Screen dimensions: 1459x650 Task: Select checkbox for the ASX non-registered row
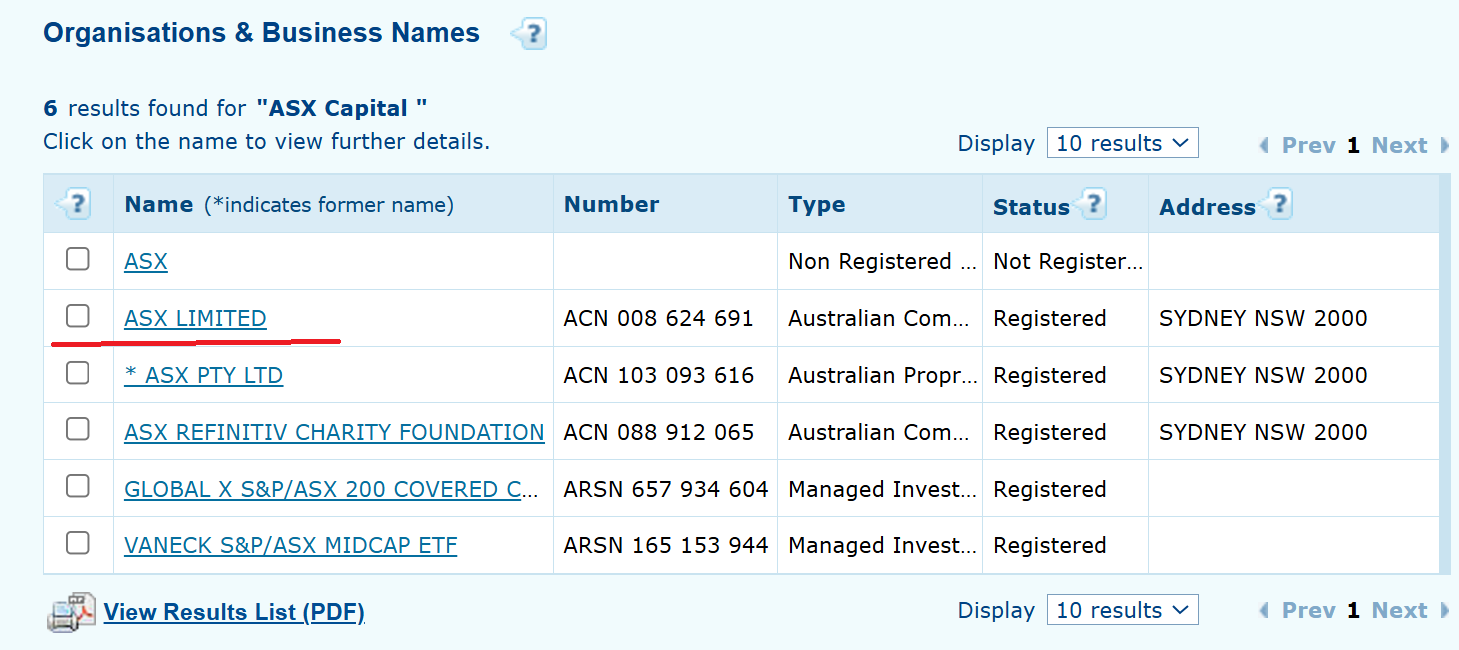coord(78,260)
